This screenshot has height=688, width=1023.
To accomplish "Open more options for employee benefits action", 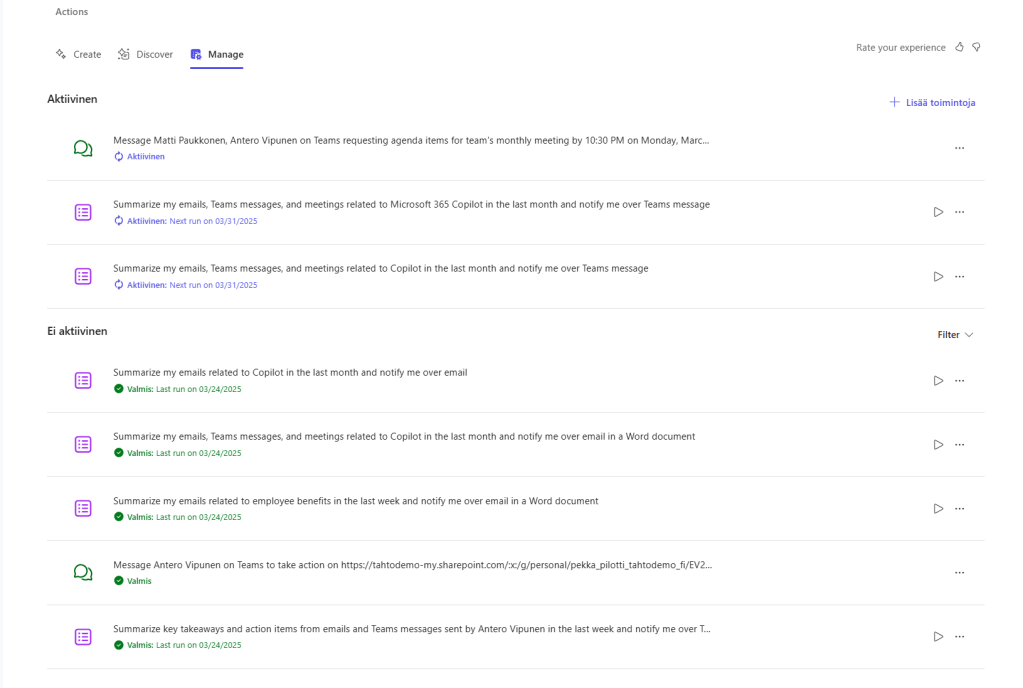I will tap(959, 508).
